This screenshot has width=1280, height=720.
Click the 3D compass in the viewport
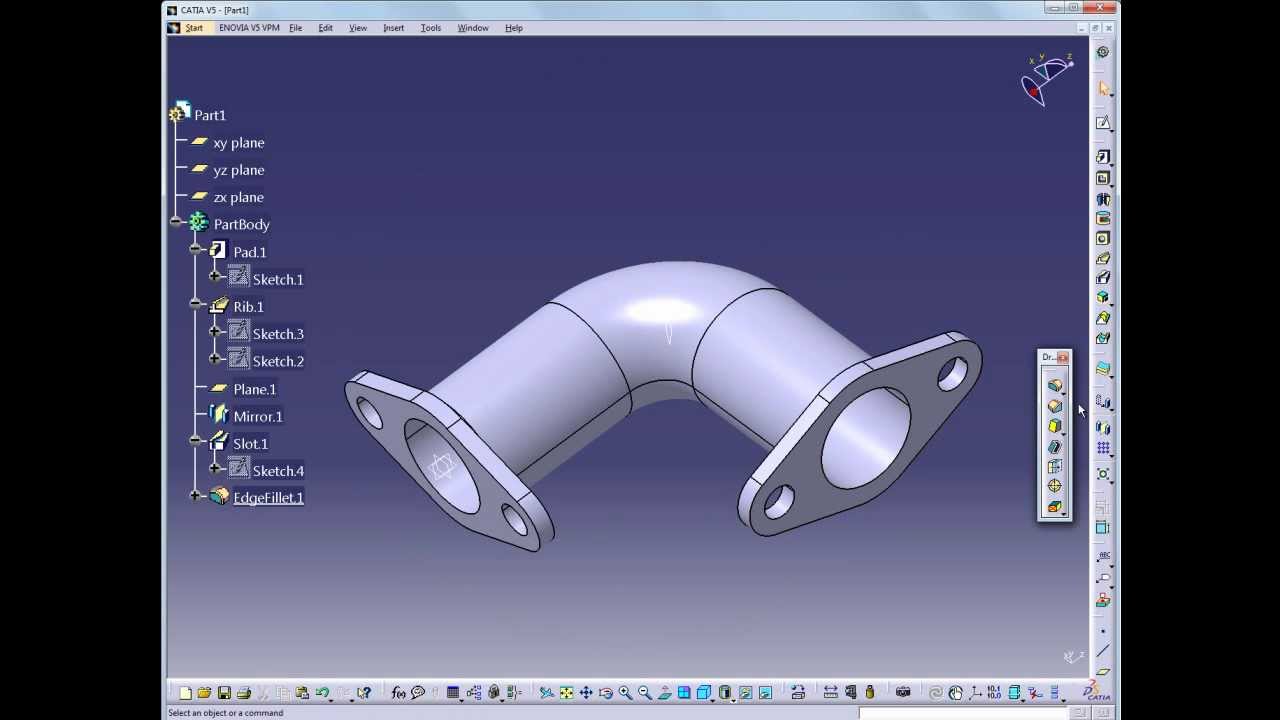(x=1046, y=78)
